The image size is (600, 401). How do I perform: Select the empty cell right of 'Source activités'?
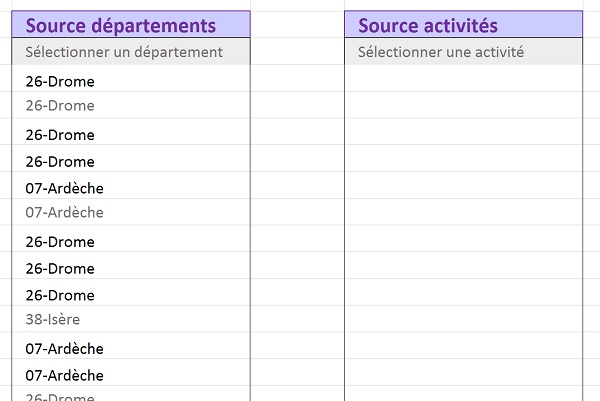coord(591,25)
